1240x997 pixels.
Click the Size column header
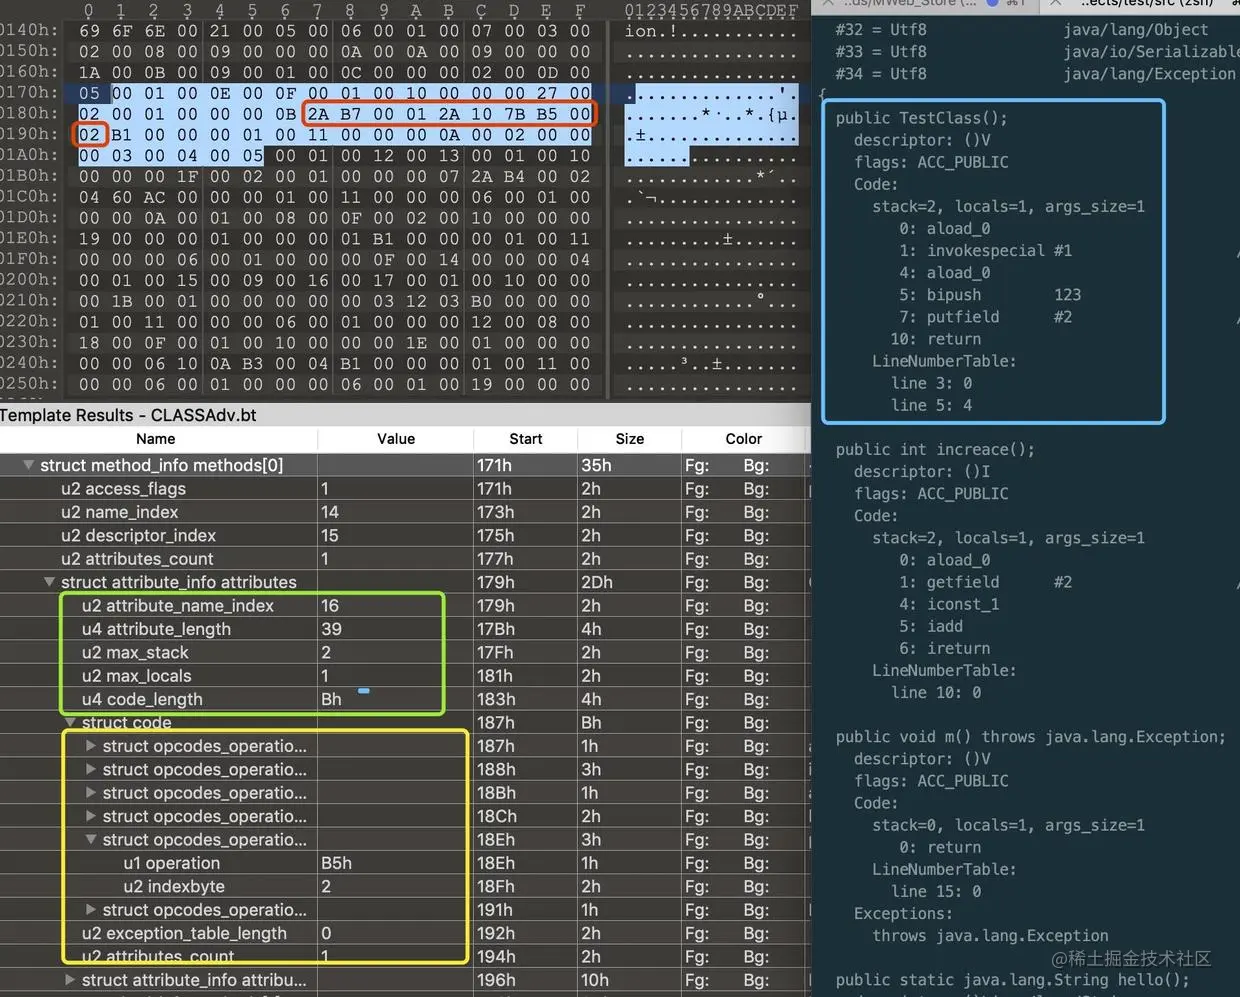[x=630, y=439]
